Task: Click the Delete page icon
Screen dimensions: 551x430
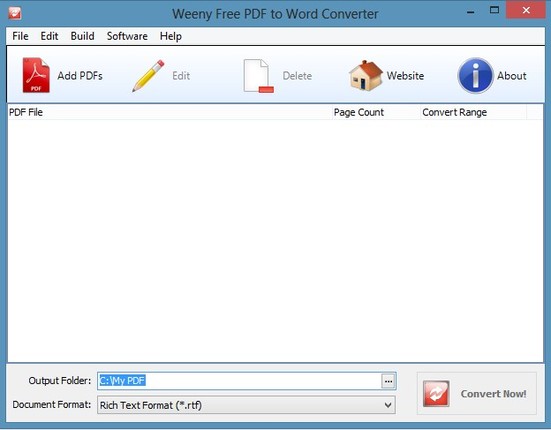Action: coord(259,76)
